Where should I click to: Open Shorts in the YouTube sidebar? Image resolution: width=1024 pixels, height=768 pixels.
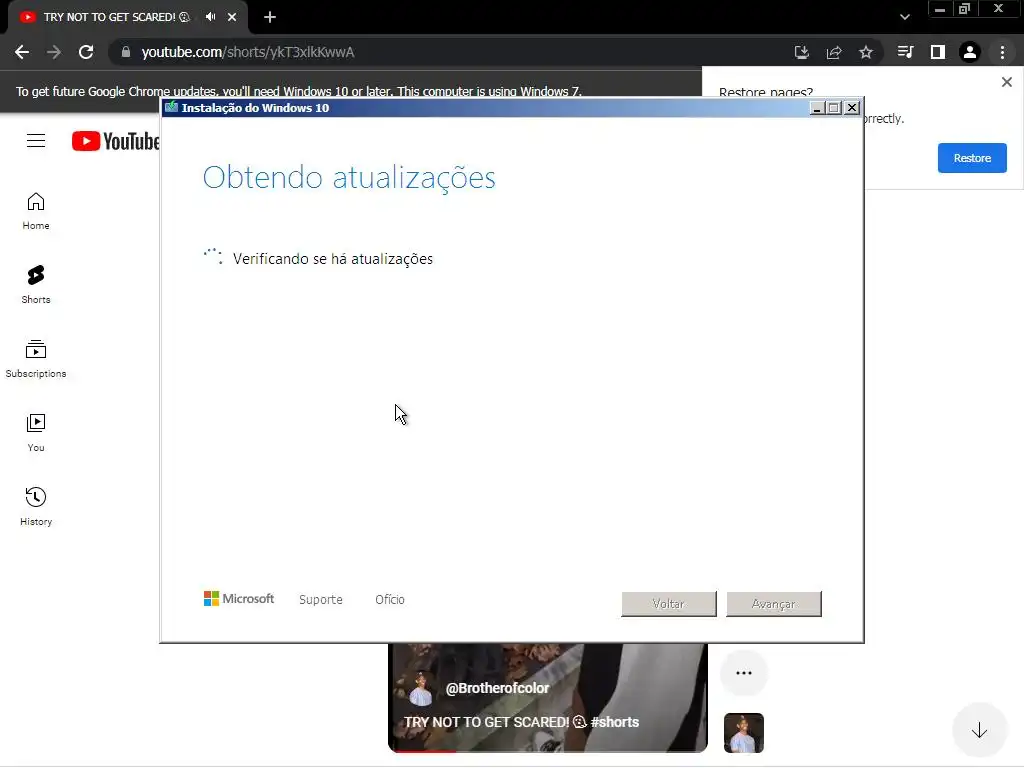click(x=36, y=285)
